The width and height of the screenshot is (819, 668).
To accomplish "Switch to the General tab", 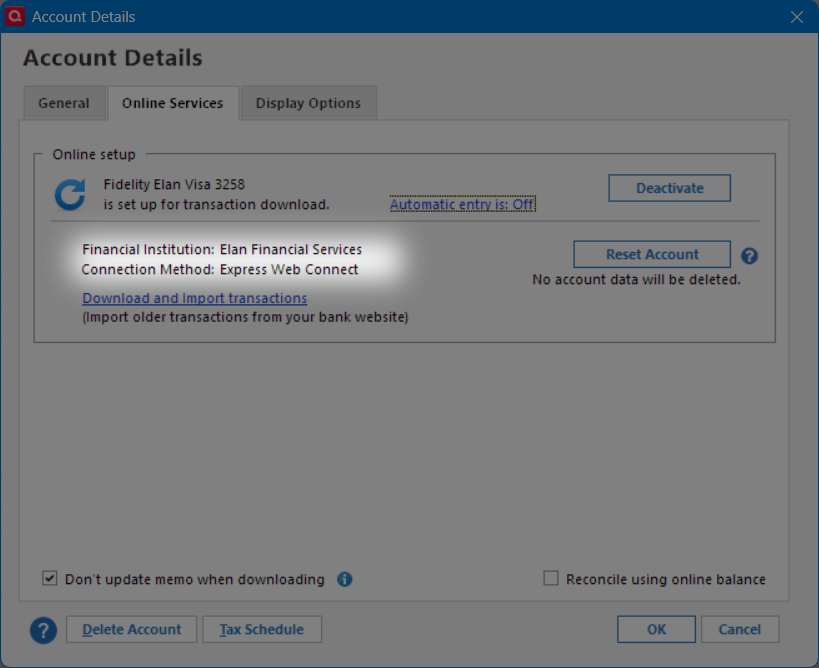I will coord(64,103).
